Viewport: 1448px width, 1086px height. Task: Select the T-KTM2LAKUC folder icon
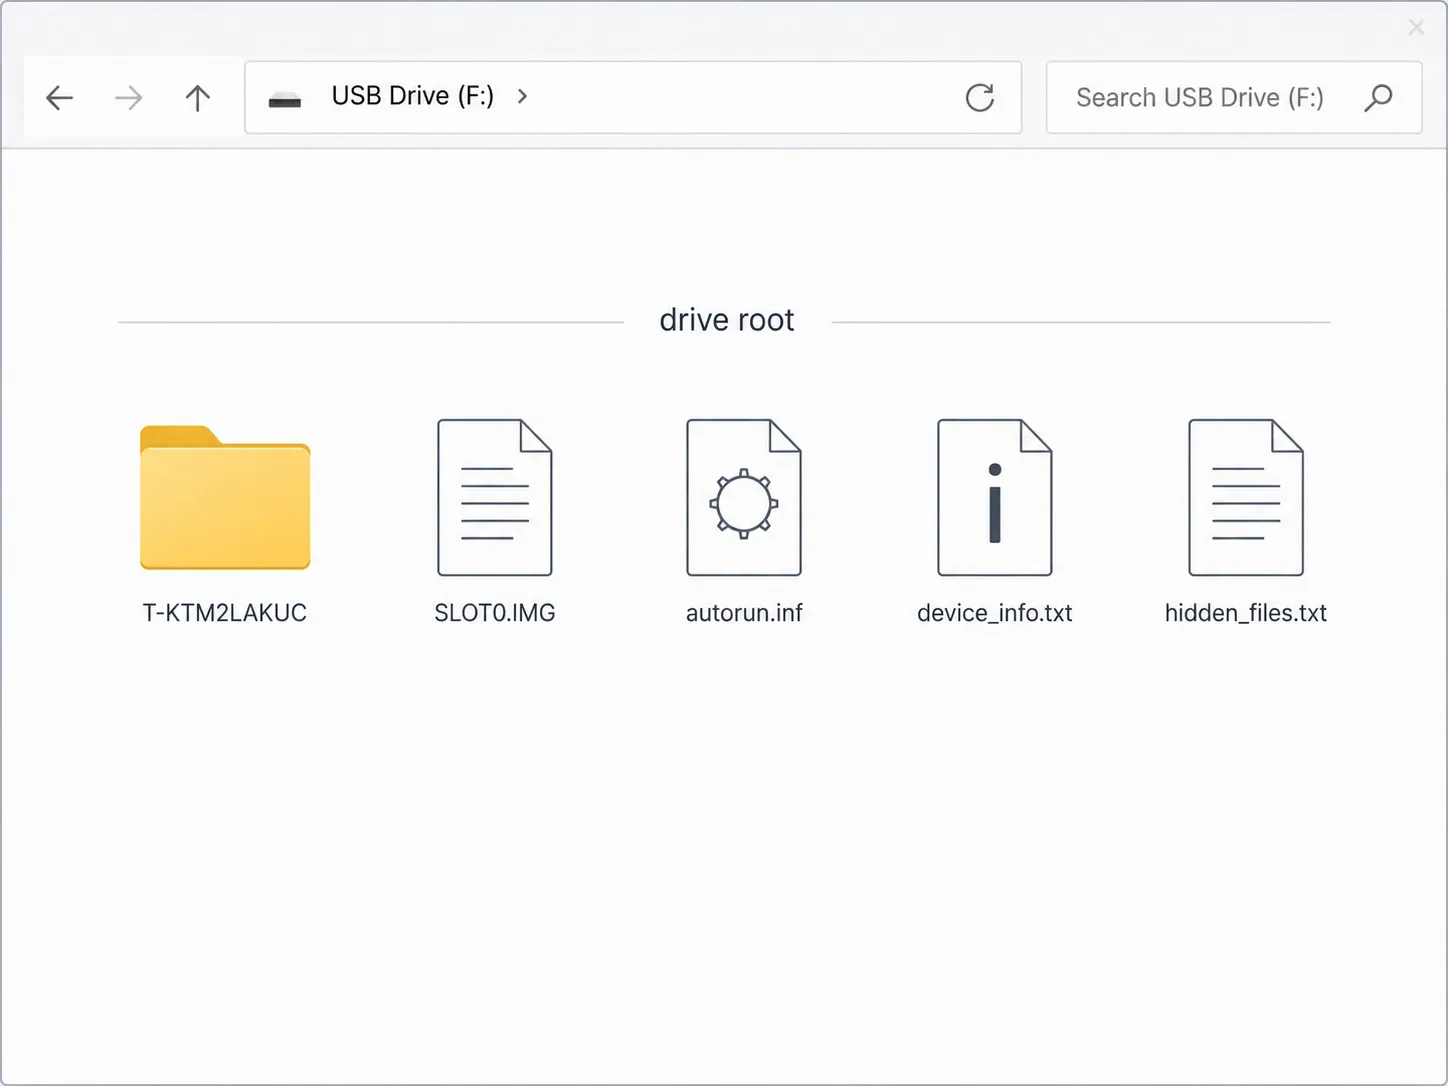[x=225, y=497]
